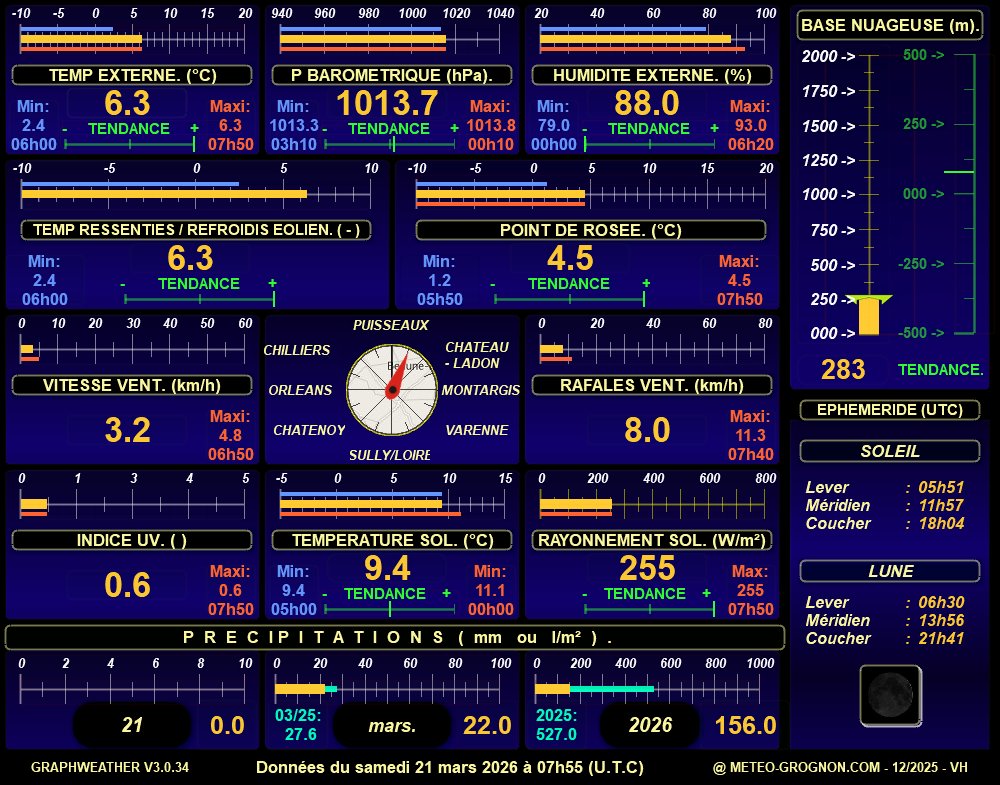Click the yellow cloud base level marker
This screenshot has width=1000, height=785.
tap(869, 313)
